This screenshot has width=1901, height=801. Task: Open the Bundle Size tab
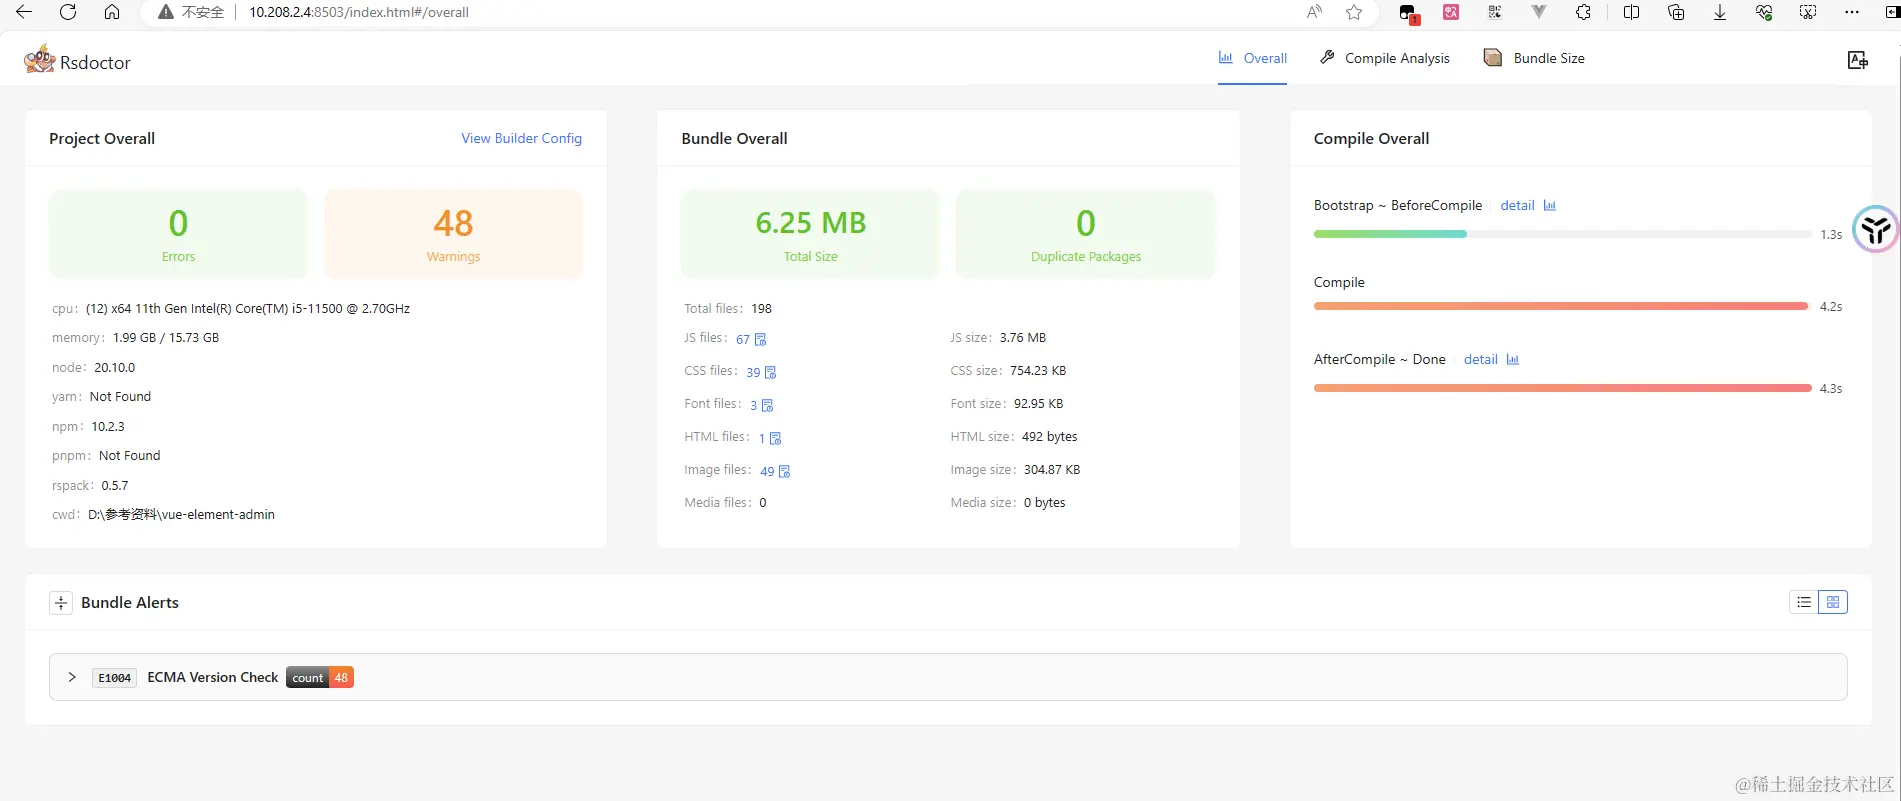(1534, 58)
